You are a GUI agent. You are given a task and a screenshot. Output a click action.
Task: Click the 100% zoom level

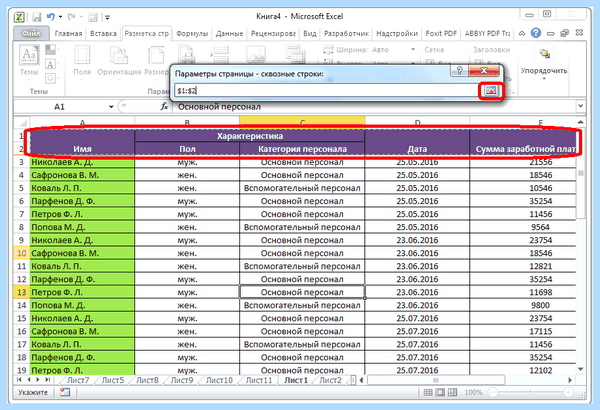473,392
